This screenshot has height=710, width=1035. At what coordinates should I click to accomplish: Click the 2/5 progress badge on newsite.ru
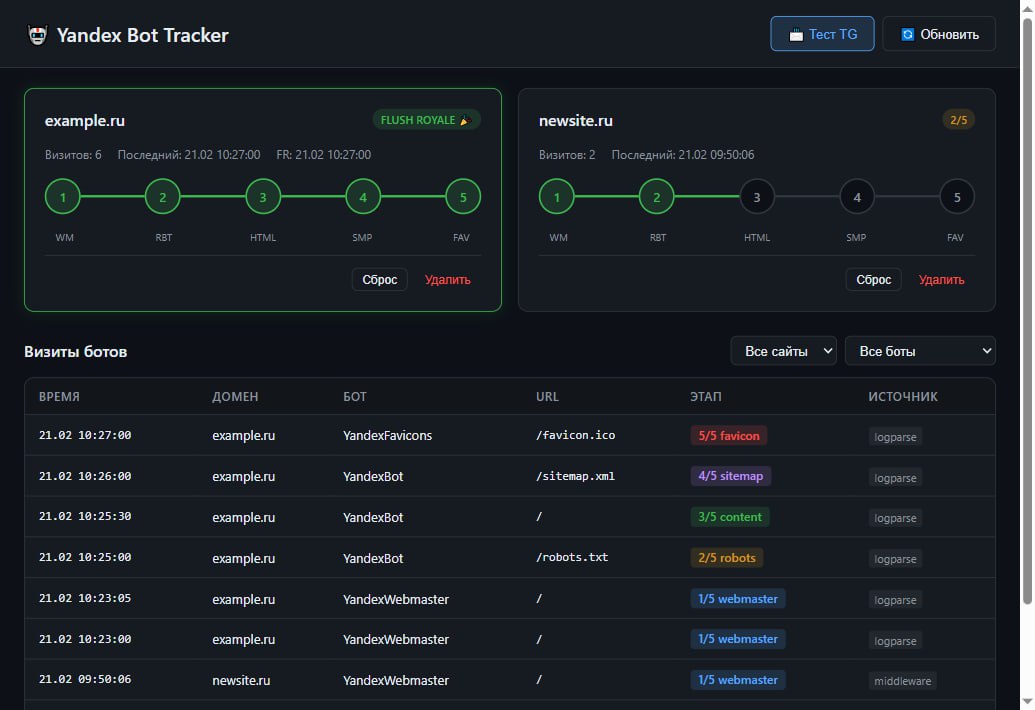(x=958, y=120)
